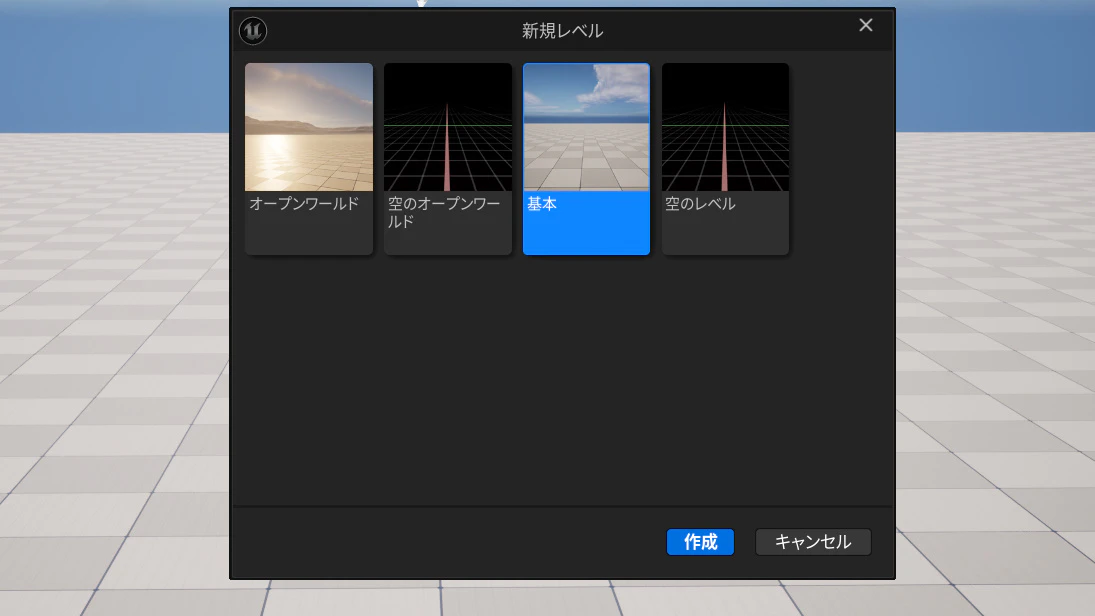Click the 空のレベル label text
The height and width of the screenshot is (616, 1095).
(x=700, y=204)
